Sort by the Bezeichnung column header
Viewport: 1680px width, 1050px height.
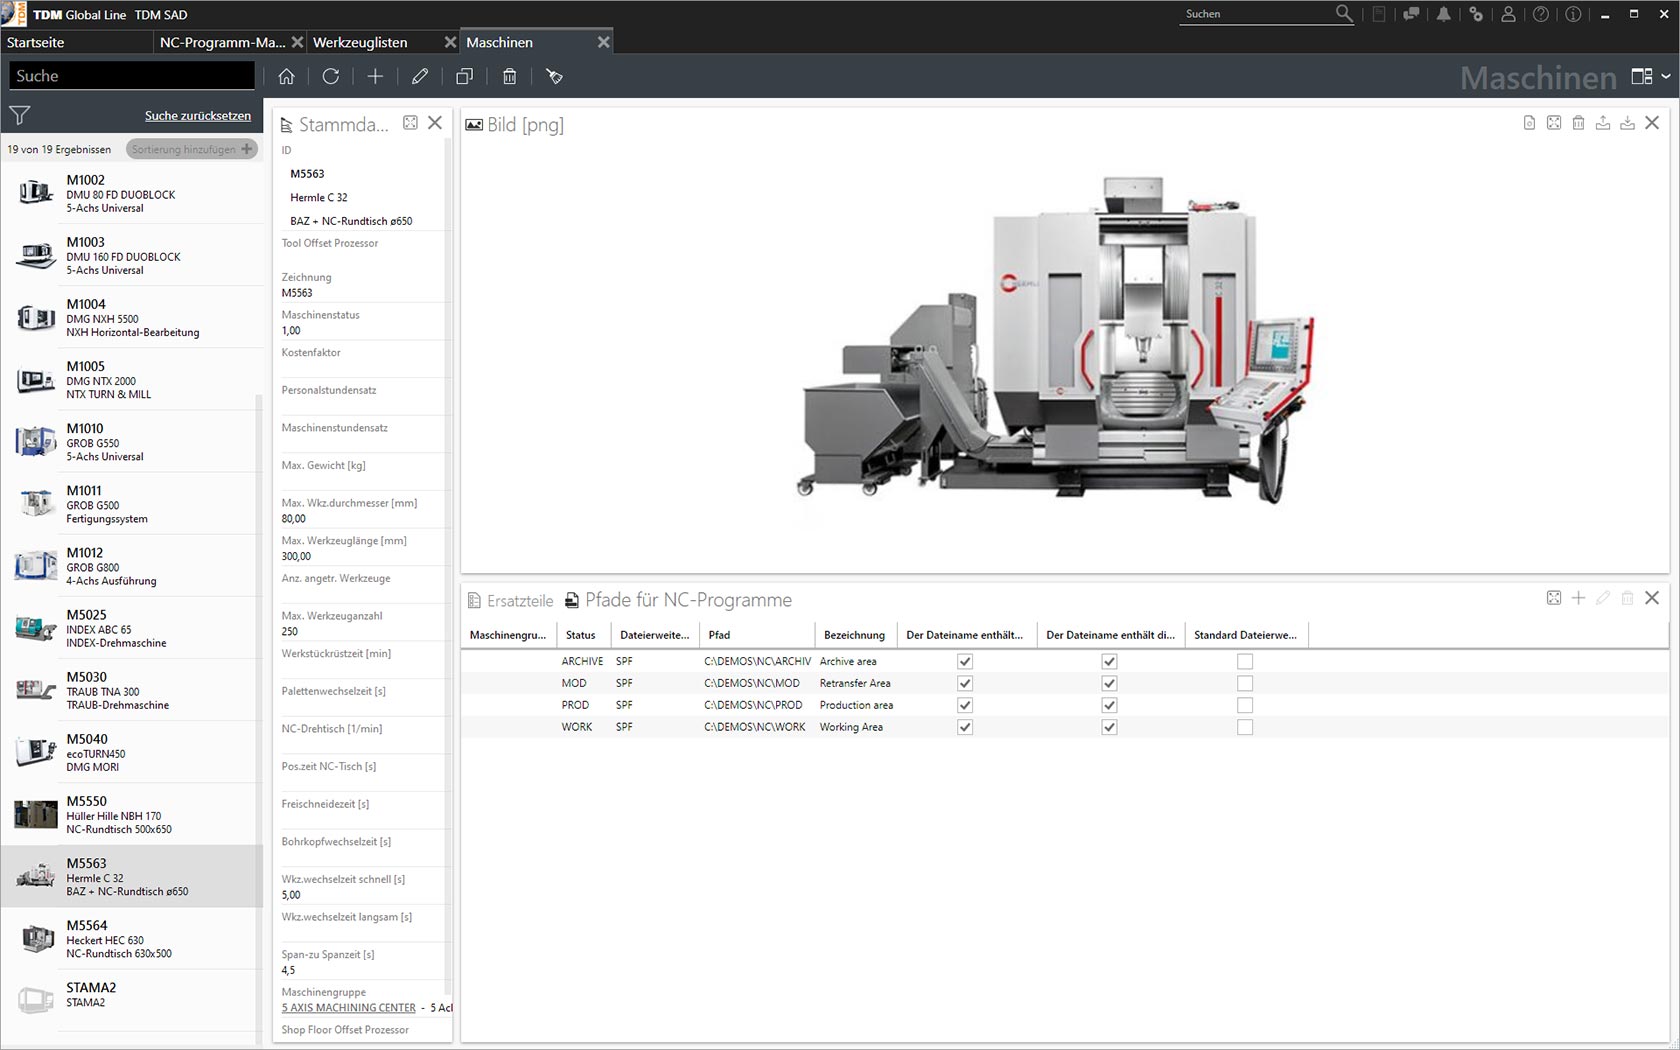pos(854,635)
